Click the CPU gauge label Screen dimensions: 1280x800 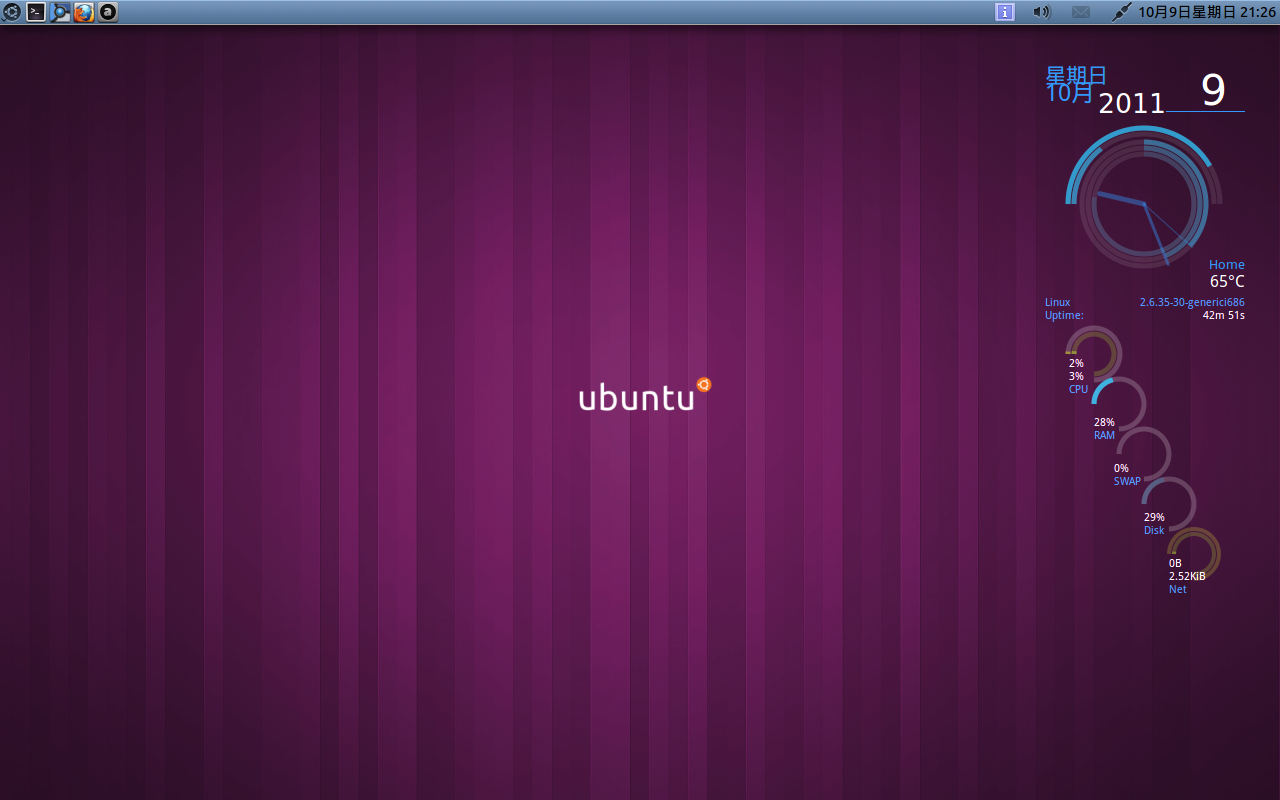[x=1078, y=389]
